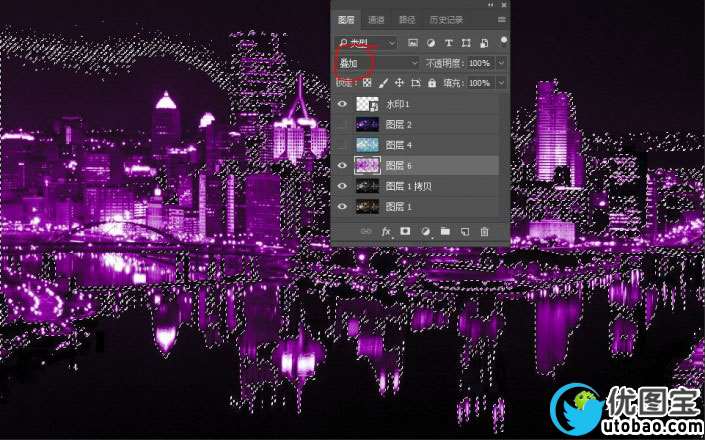
Task: Delete layer using trash icon
Action: [x=485, y=231]
